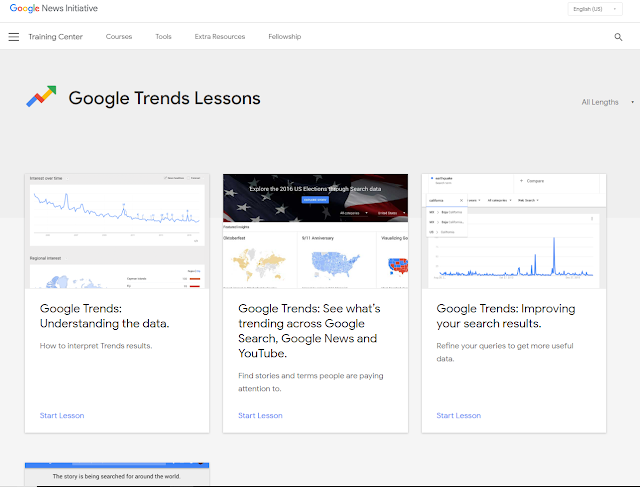Go to the Courses menu

[x=119, y=36]
